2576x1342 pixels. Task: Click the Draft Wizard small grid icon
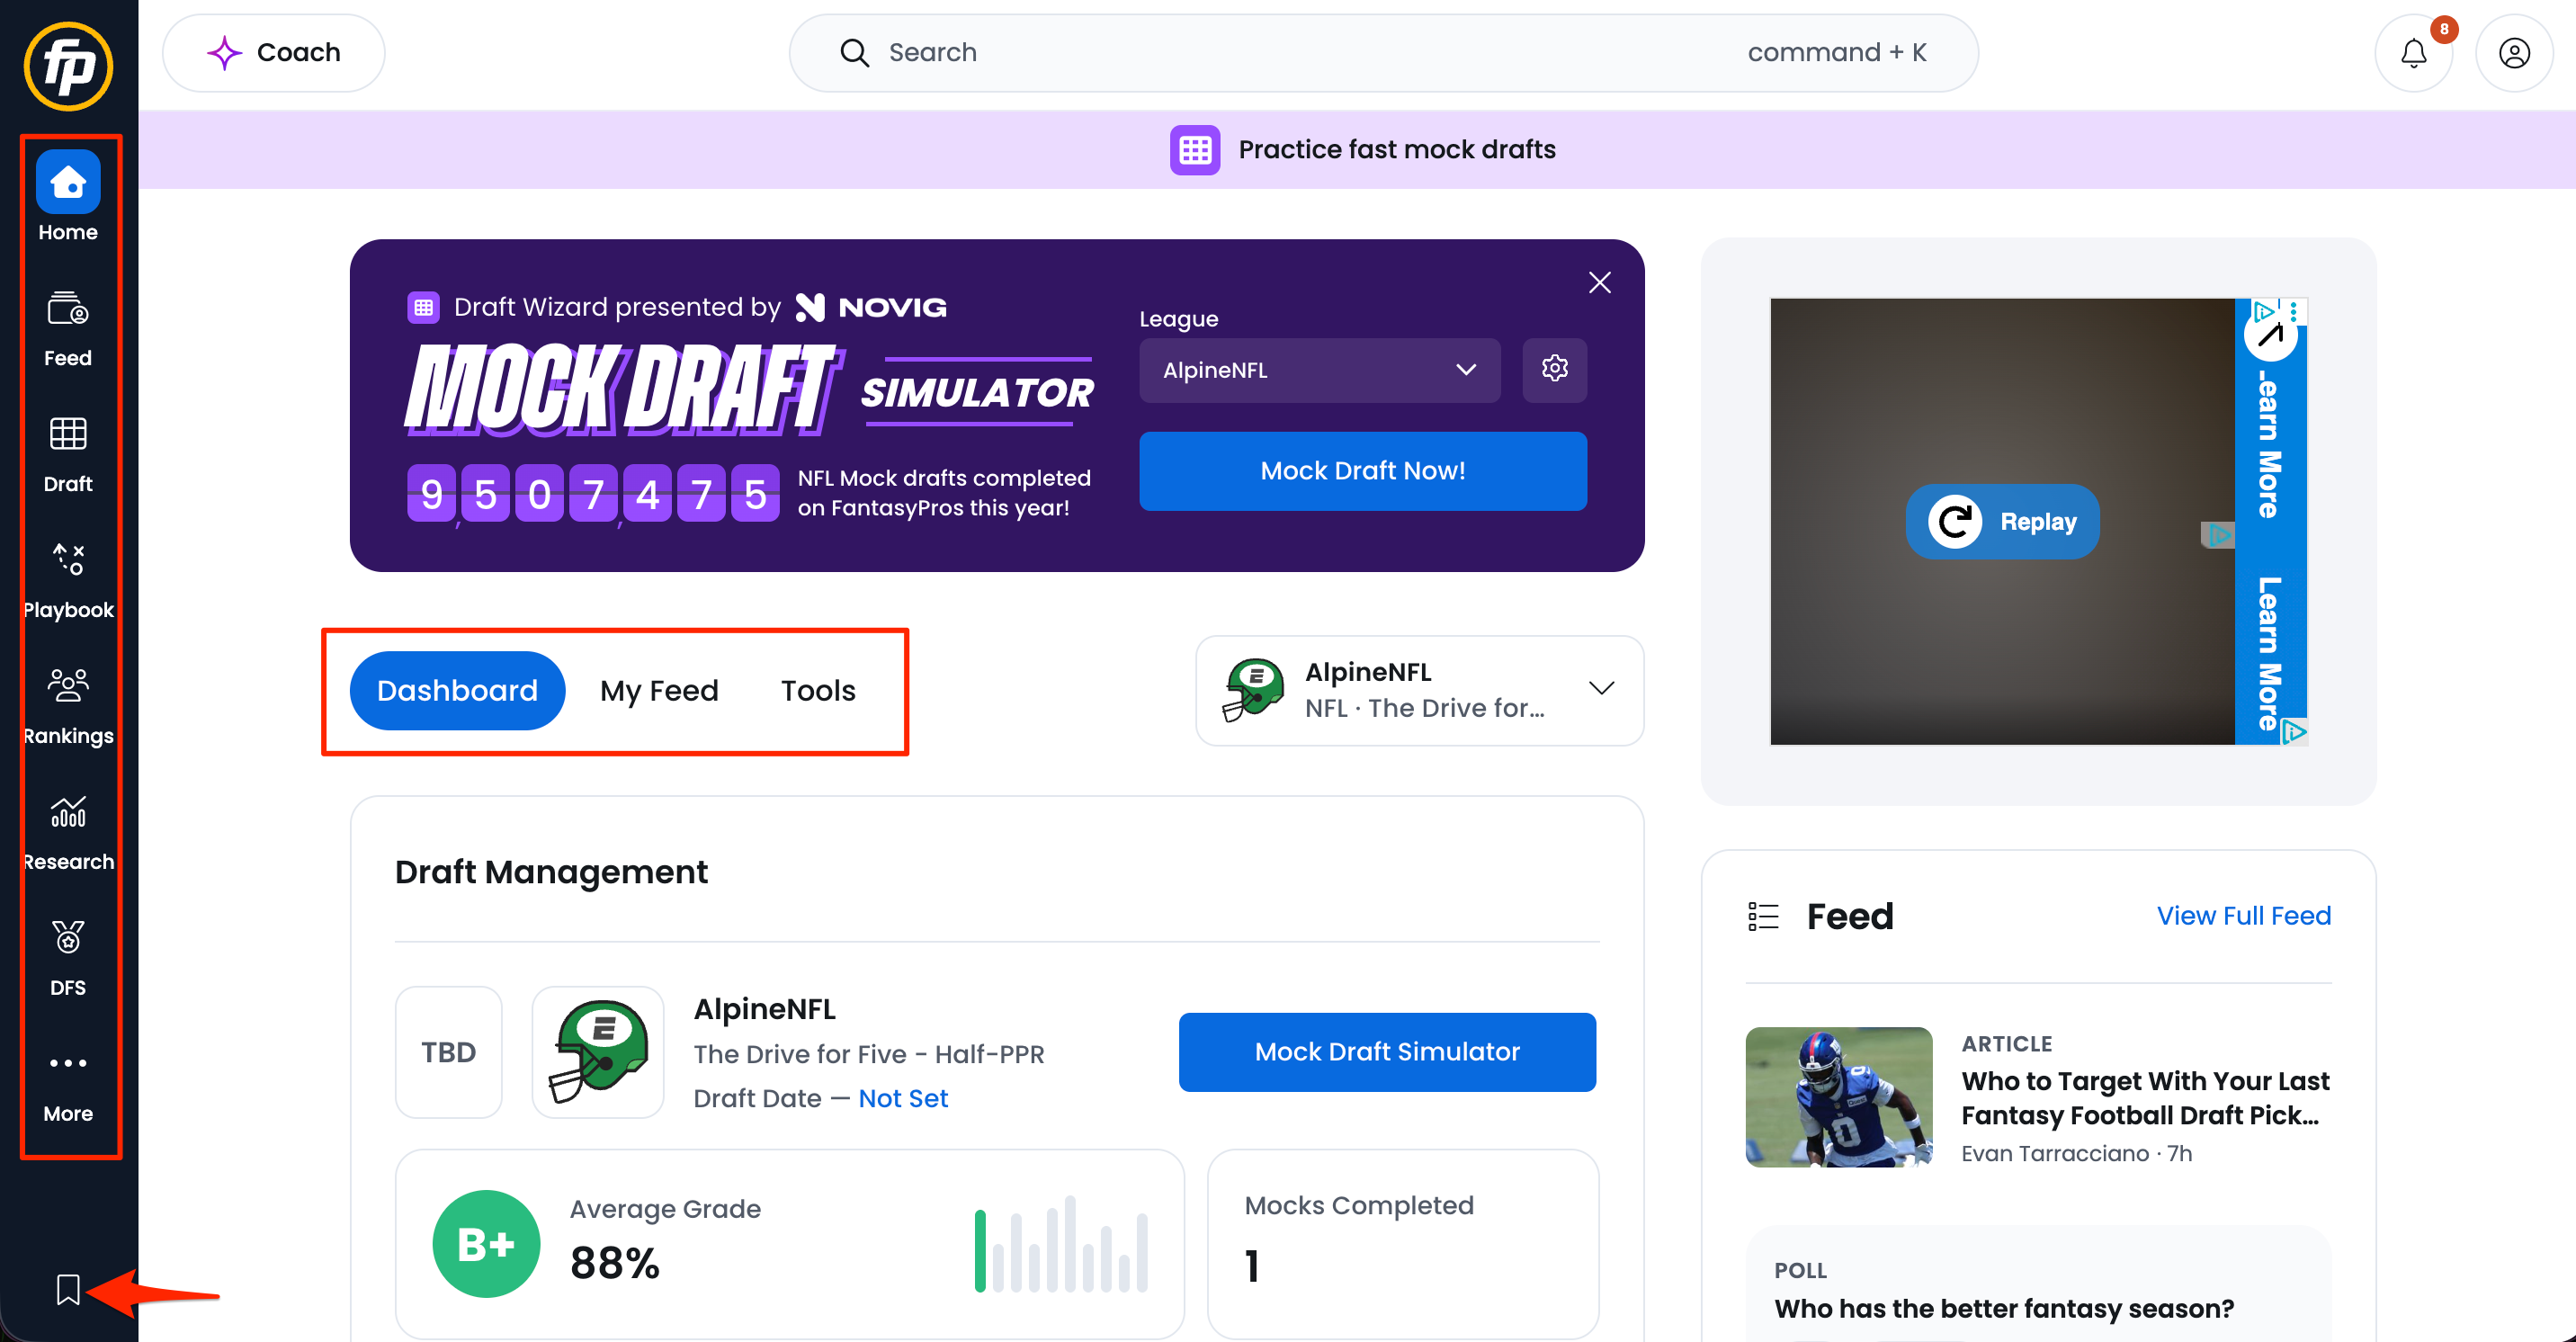pyautogui.click(x=424, y=307)
